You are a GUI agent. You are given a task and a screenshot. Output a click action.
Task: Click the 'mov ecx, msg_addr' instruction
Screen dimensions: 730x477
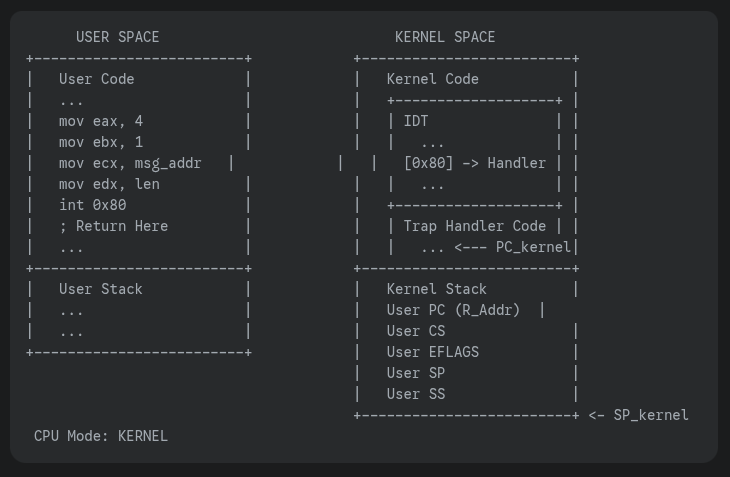pyautogui.click(x=130, y=163)
